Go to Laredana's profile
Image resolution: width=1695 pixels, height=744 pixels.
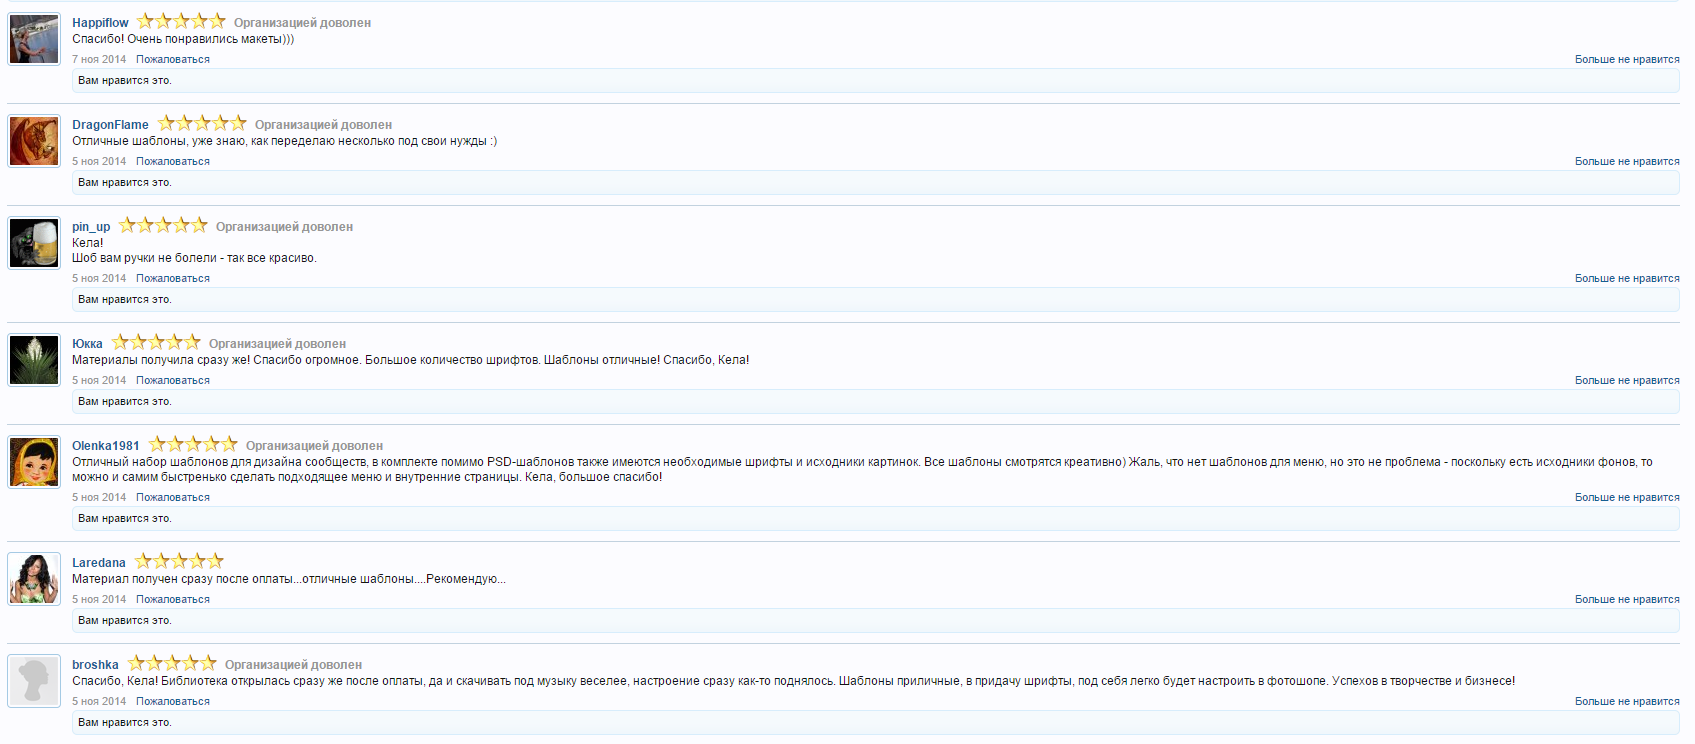[99, 563]
